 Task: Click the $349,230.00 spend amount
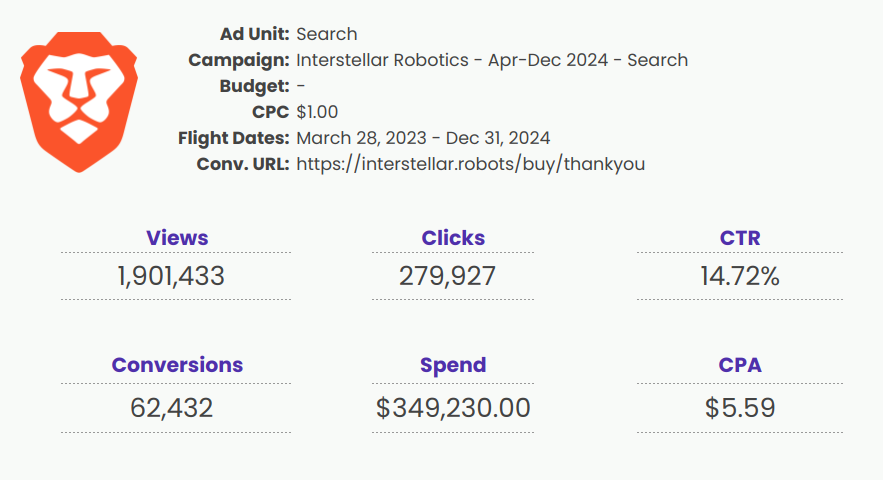tap(453, 408)
